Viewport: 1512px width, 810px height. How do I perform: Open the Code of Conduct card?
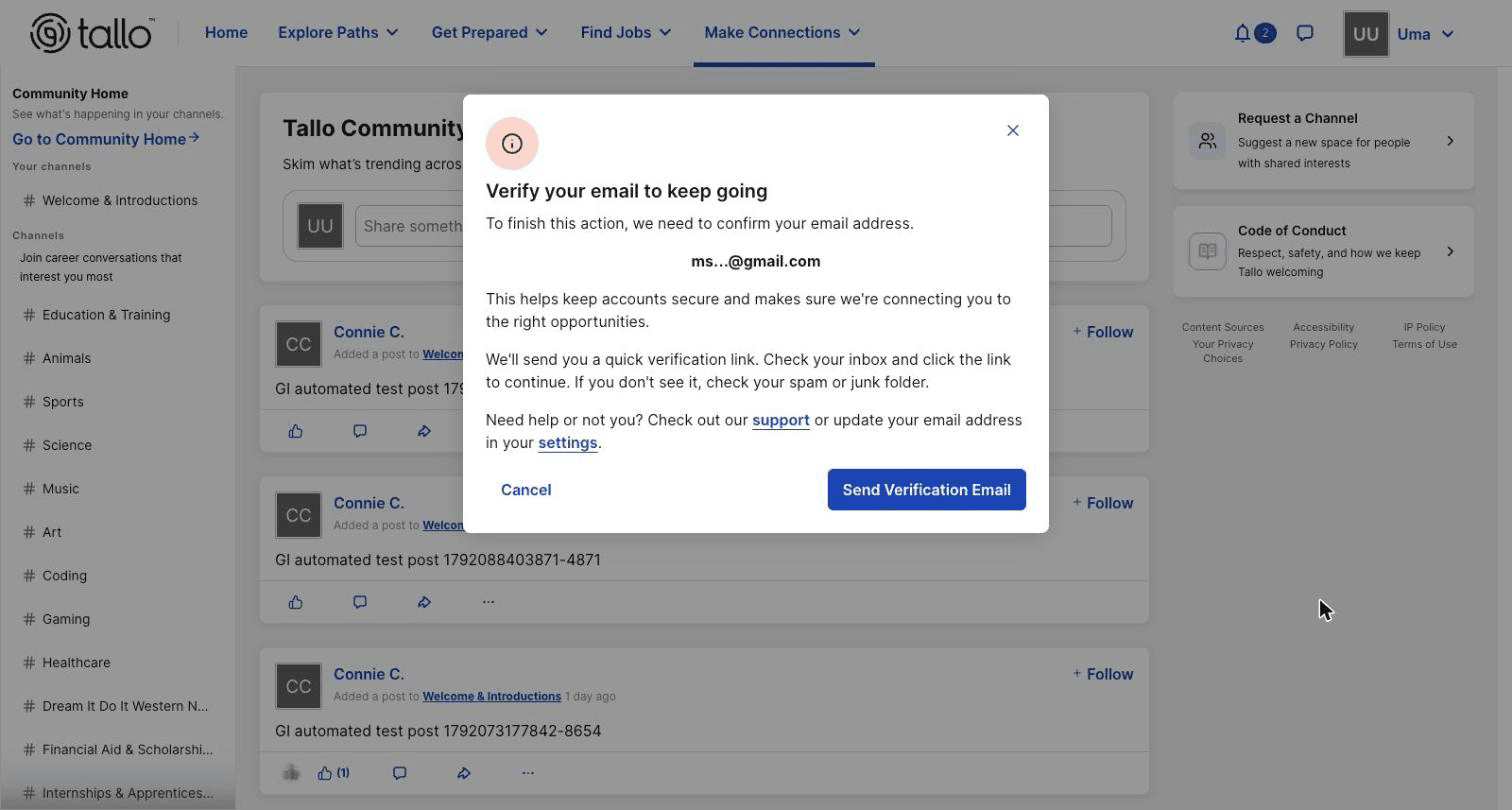(x=1323, y=251)
